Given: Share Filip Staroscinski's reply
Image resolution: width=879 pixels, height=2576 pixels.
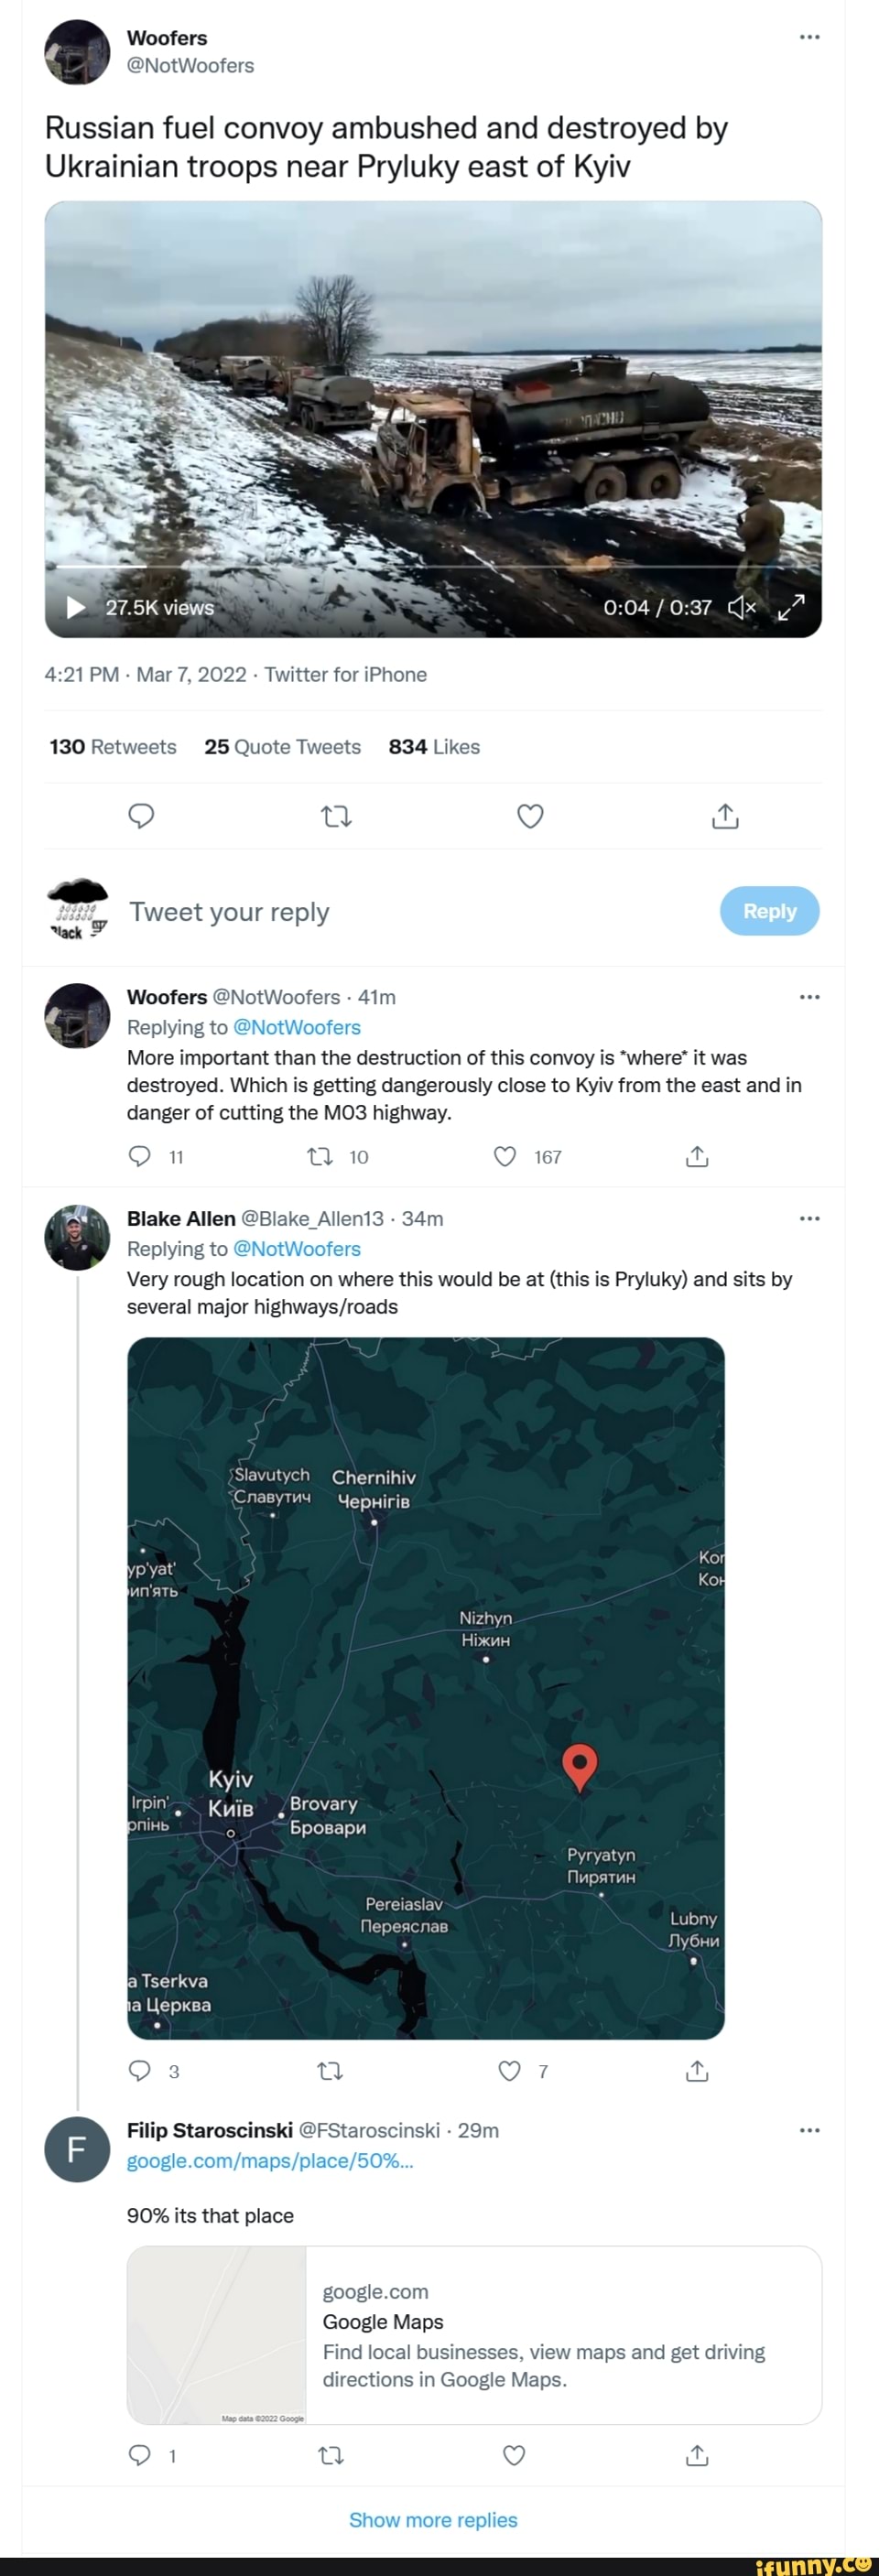Looking at the screenshot, I should point(697,2455).
